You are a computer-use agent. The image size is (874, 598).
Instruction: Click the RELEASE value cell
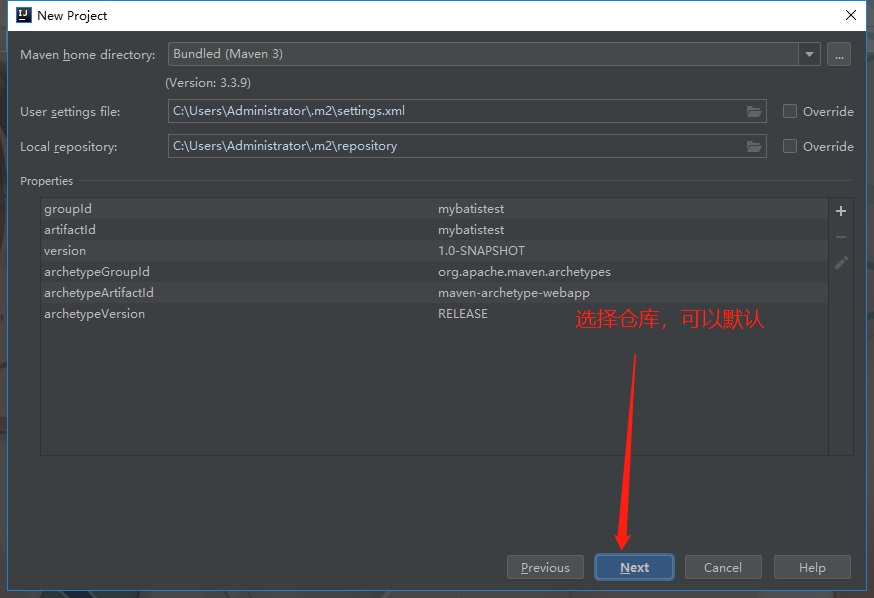point(463,314)
